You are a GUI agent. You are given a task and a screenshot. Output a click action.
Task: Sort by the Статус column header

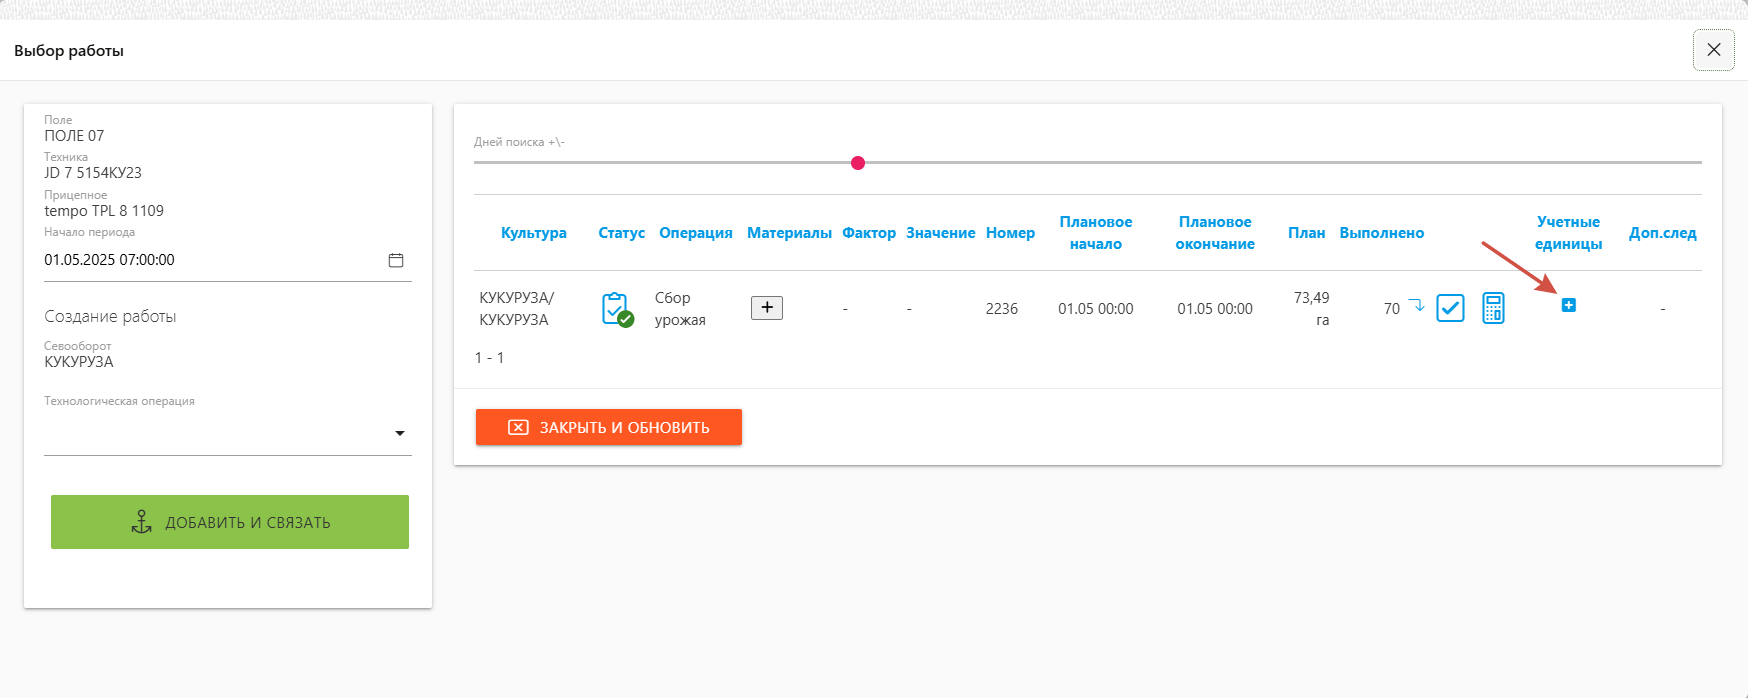click(x=621, y=233)
